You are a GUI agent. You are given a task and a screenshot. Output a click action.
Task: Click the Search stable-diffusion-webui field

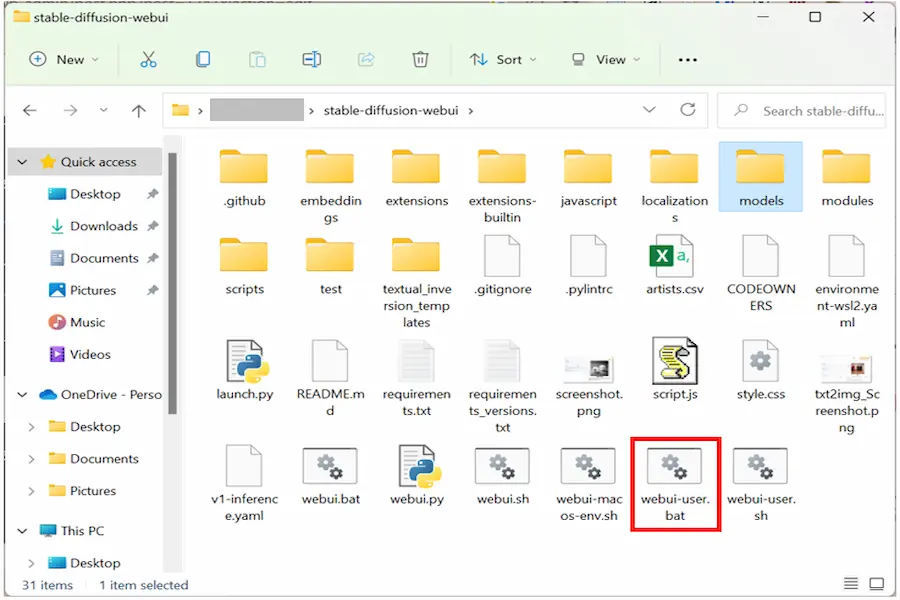coord(812,111)
